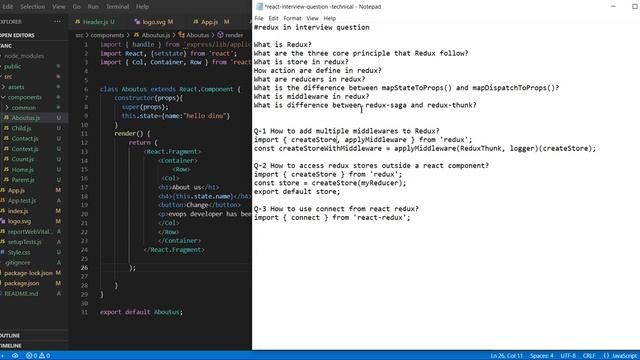The image size is (640, 360).
Task: Open errors and warnings status indicator
Action: pyautogui.click(x=38, y=356)
